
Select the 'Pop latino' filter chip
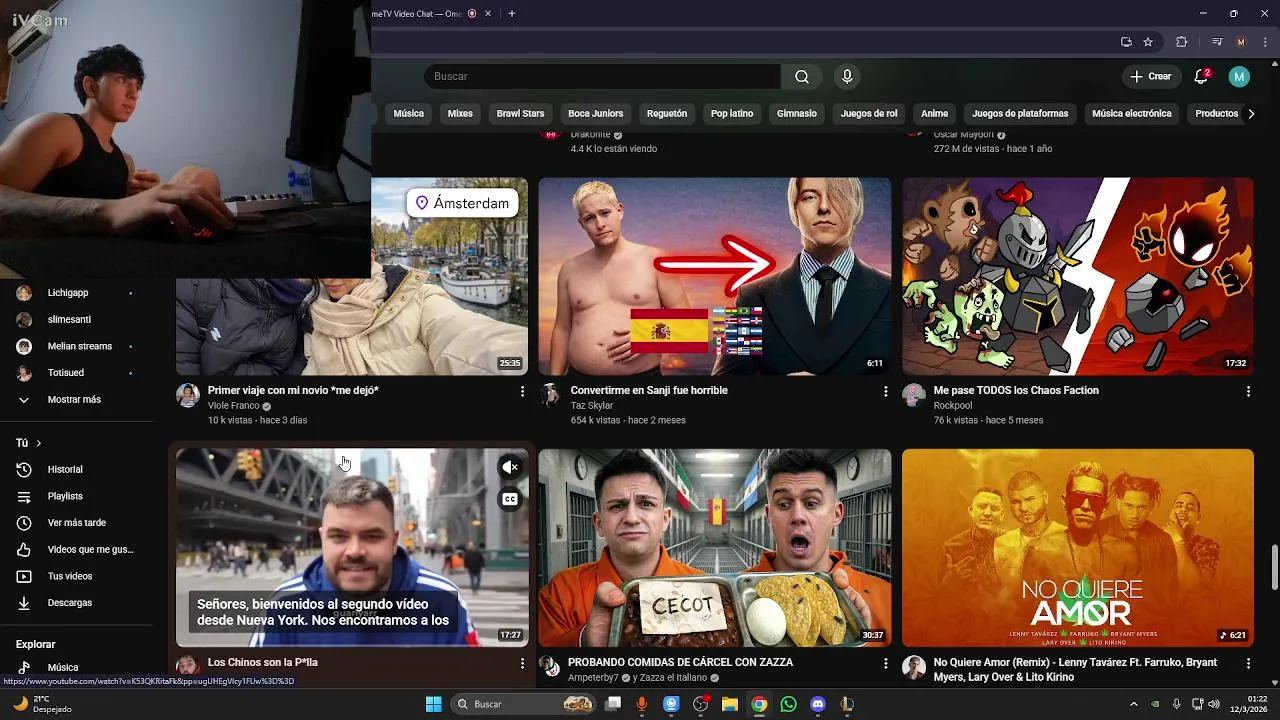(732, 114)
